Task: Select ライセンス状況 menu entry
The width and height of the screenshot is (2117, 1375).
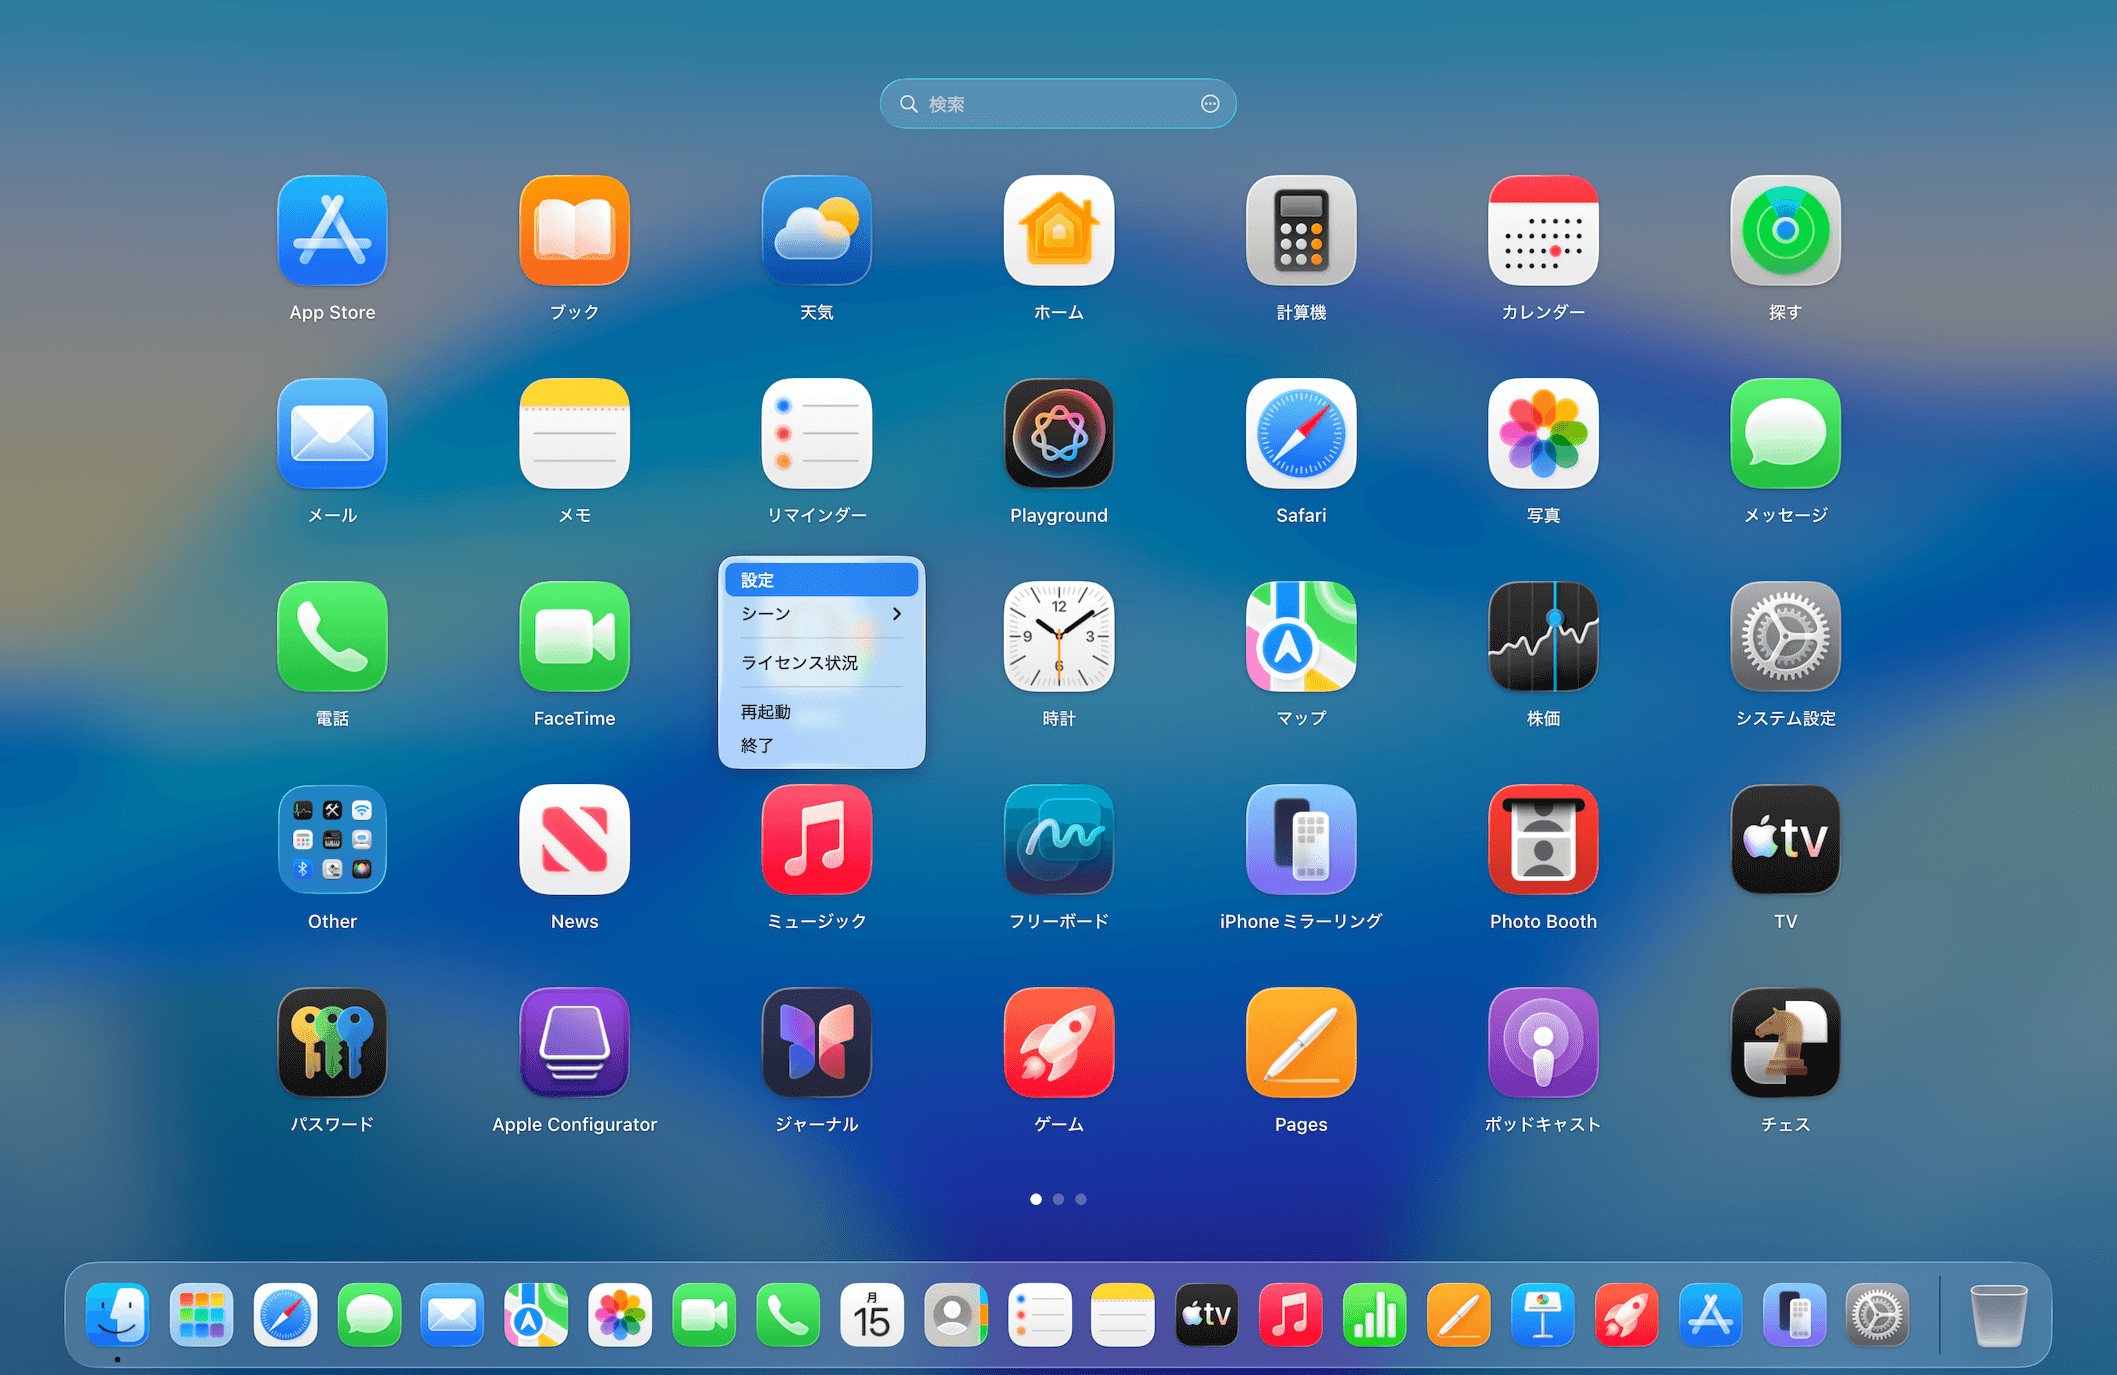Action: coord(822,663)
